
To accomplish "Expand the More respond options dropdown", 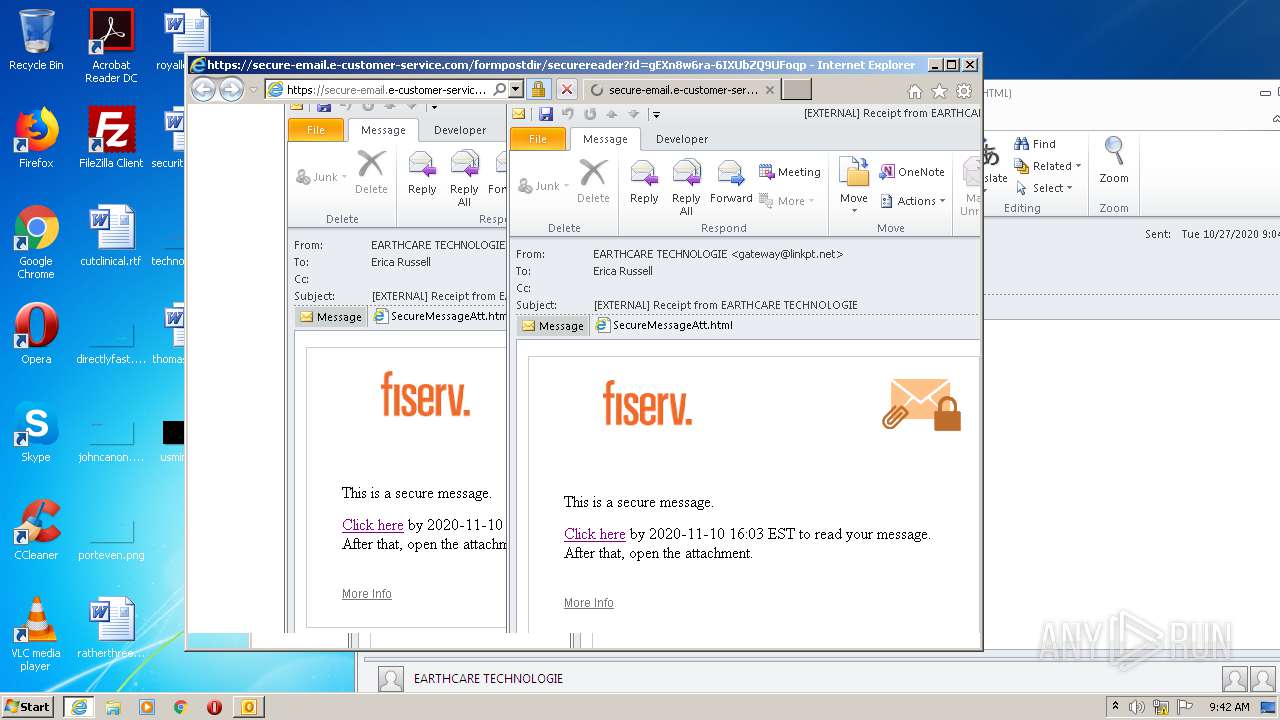I will pyautogui.click(x=788, y=201).
